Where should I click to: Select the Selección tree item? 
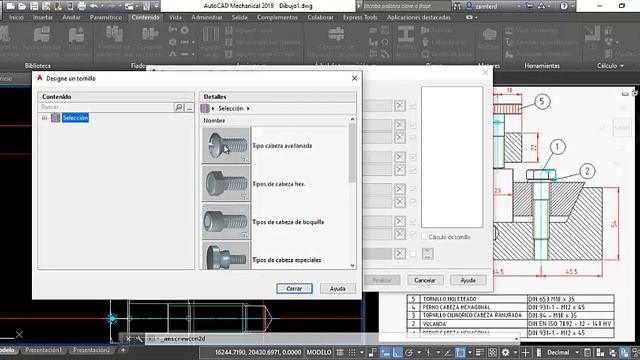pos(75,118)
